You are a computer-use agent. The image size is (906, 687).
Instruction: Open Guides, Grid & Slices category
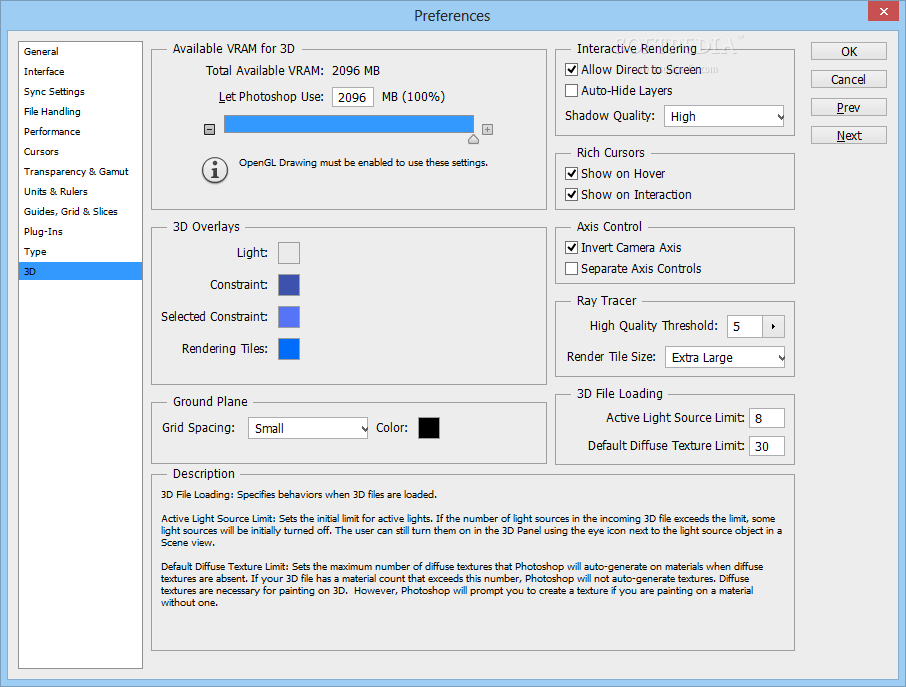tap(80, 211)
